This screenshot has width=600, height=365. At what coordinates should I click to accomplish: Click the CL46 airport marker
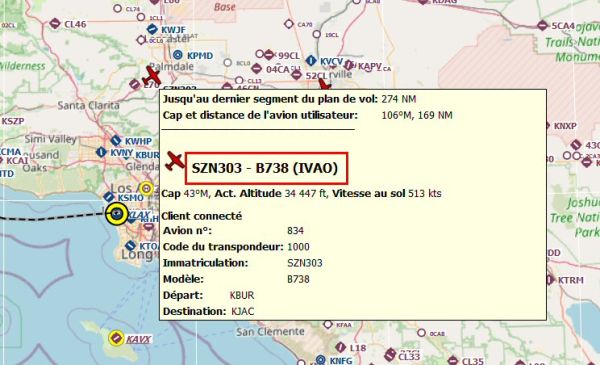click(55, 24)
